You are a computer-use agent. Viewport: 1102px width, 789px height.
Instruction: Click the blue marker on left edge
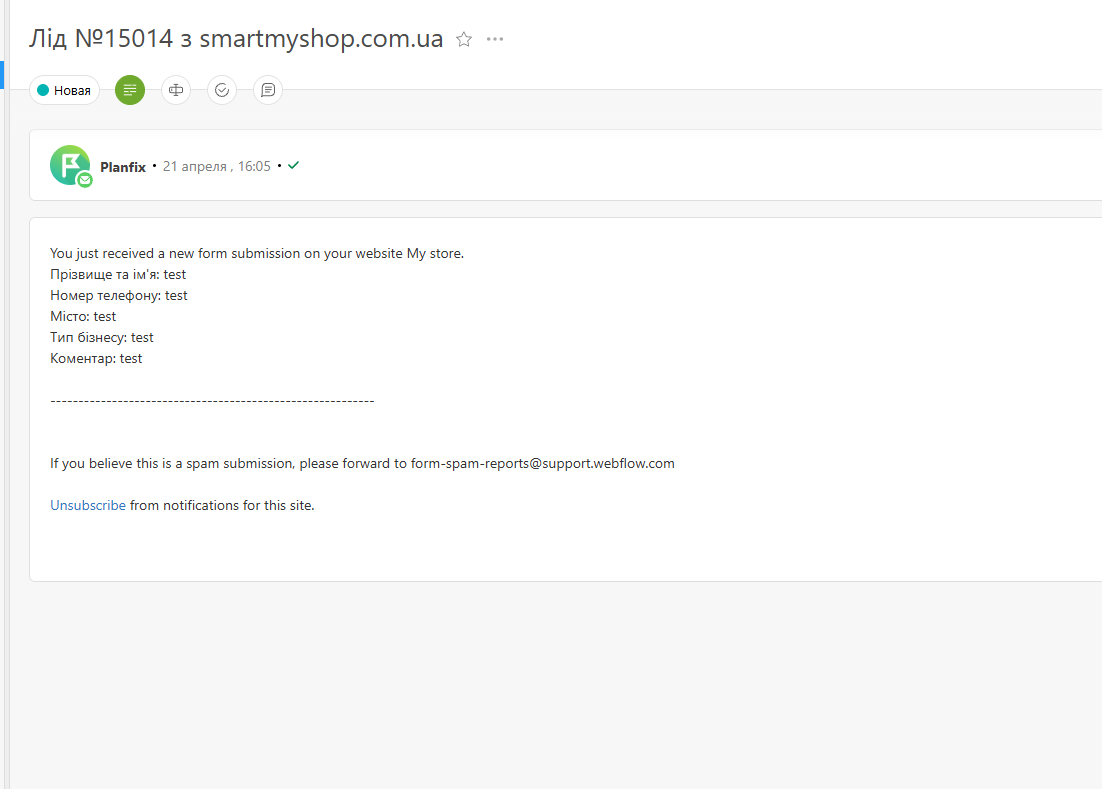[2, 75]
